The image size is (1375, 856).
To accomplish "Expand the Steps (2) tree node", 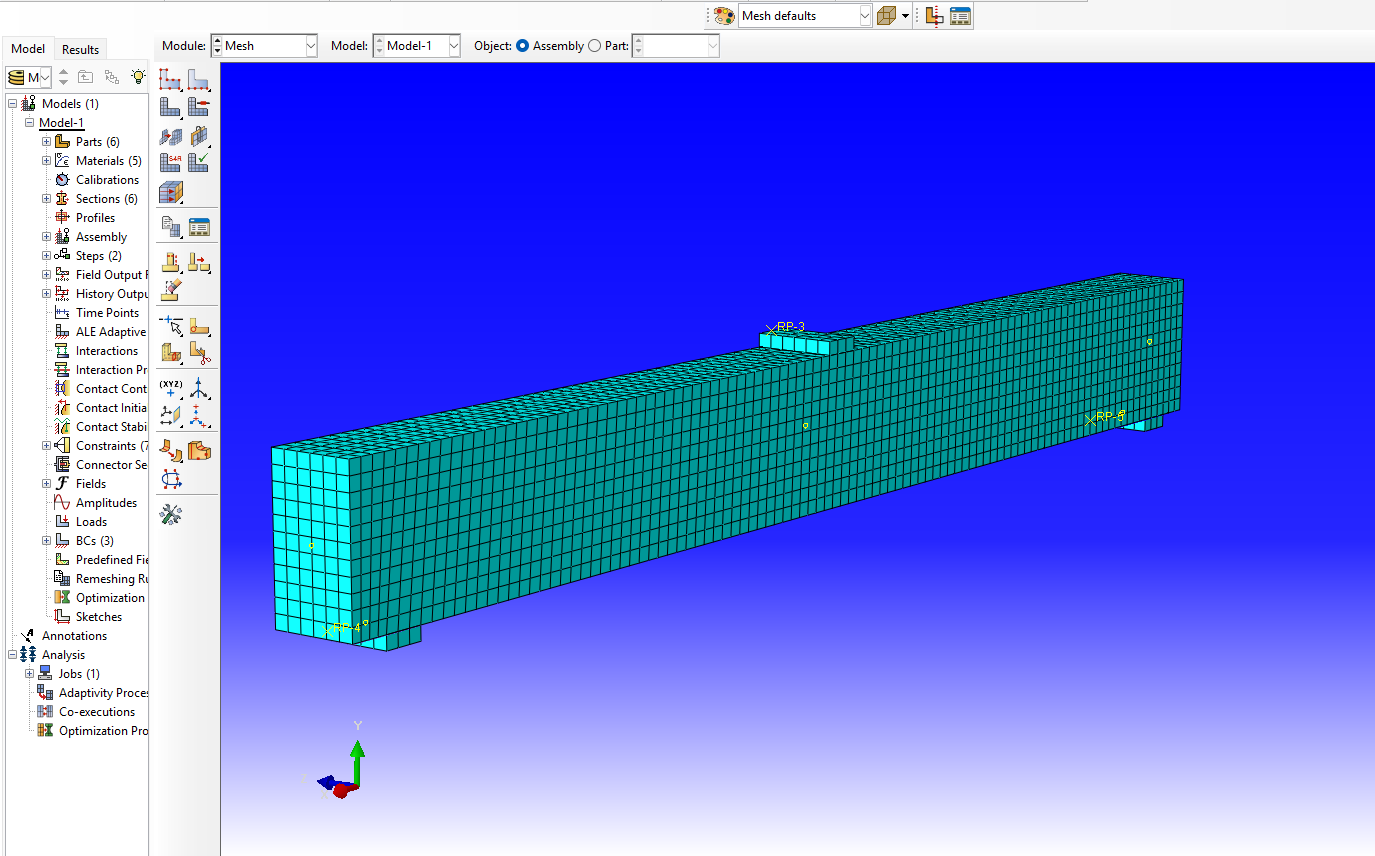I will pyautogui.click(x=46, y=256).
